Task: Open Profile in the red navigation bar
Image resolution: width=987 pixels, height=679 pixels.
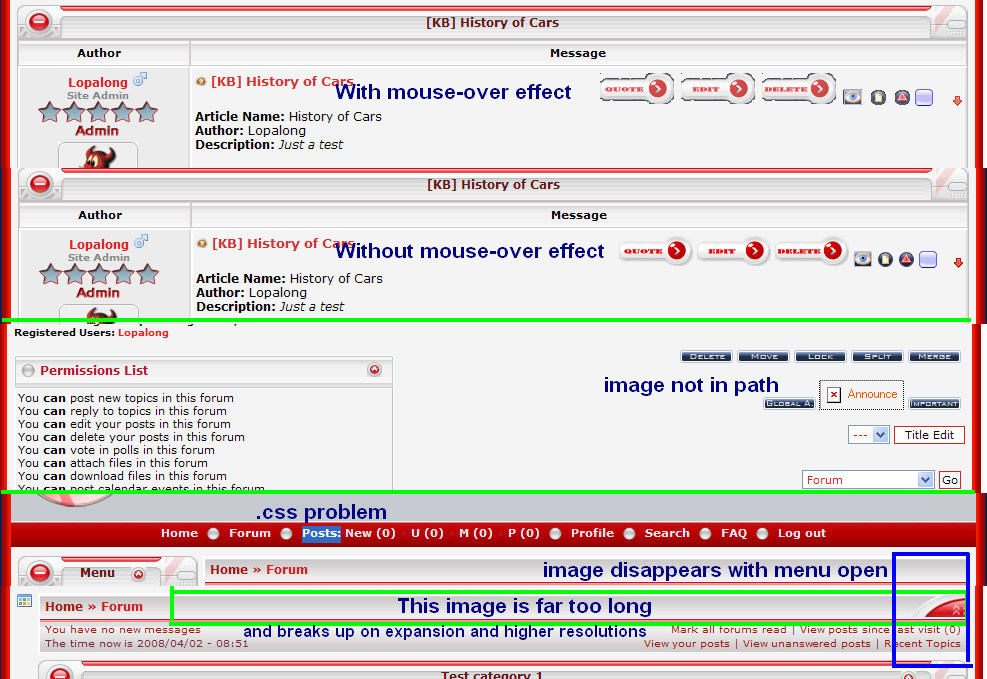Action: 592,533
